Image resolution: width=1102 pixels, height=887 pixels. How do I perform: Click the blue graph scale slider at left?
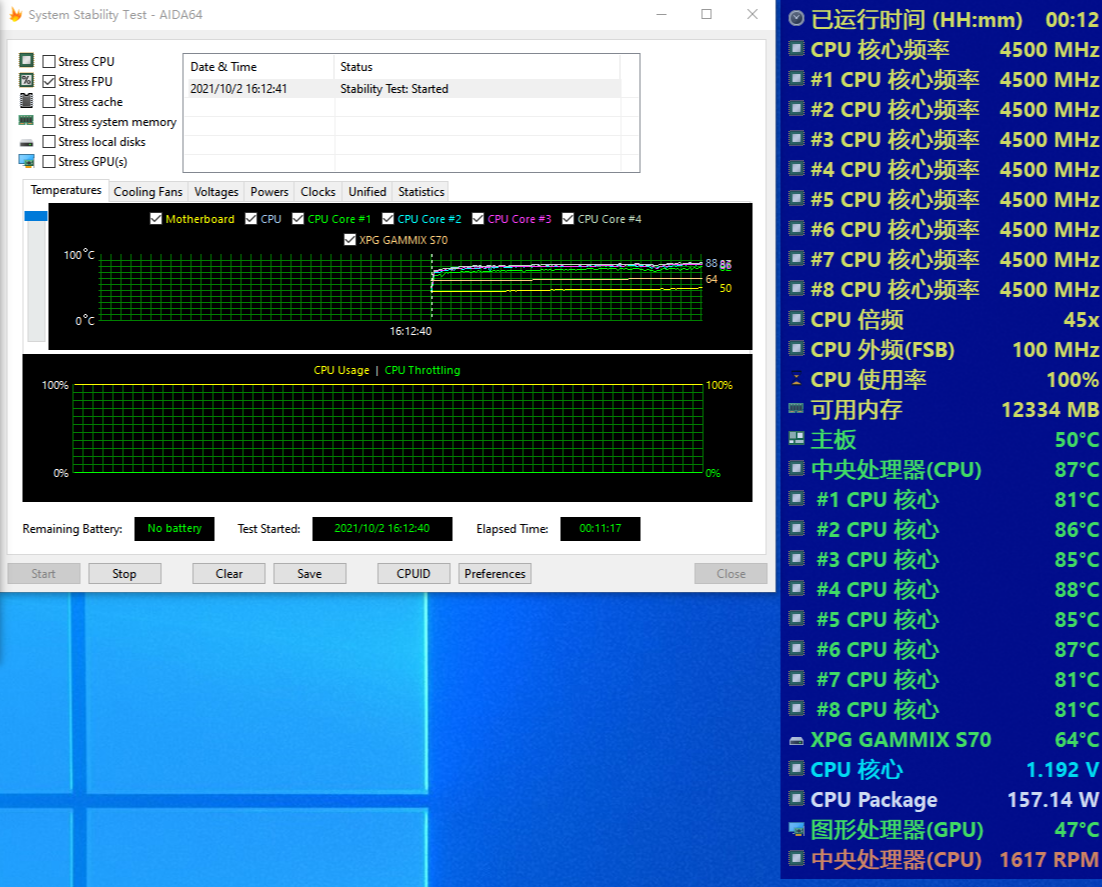[36, 216]
